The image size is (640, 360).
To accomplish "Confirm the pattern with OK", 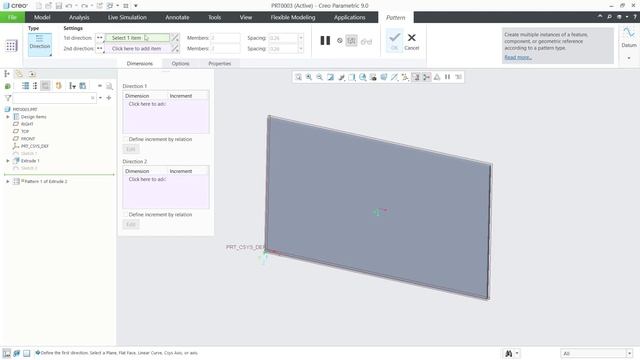I will pos(394,40).
